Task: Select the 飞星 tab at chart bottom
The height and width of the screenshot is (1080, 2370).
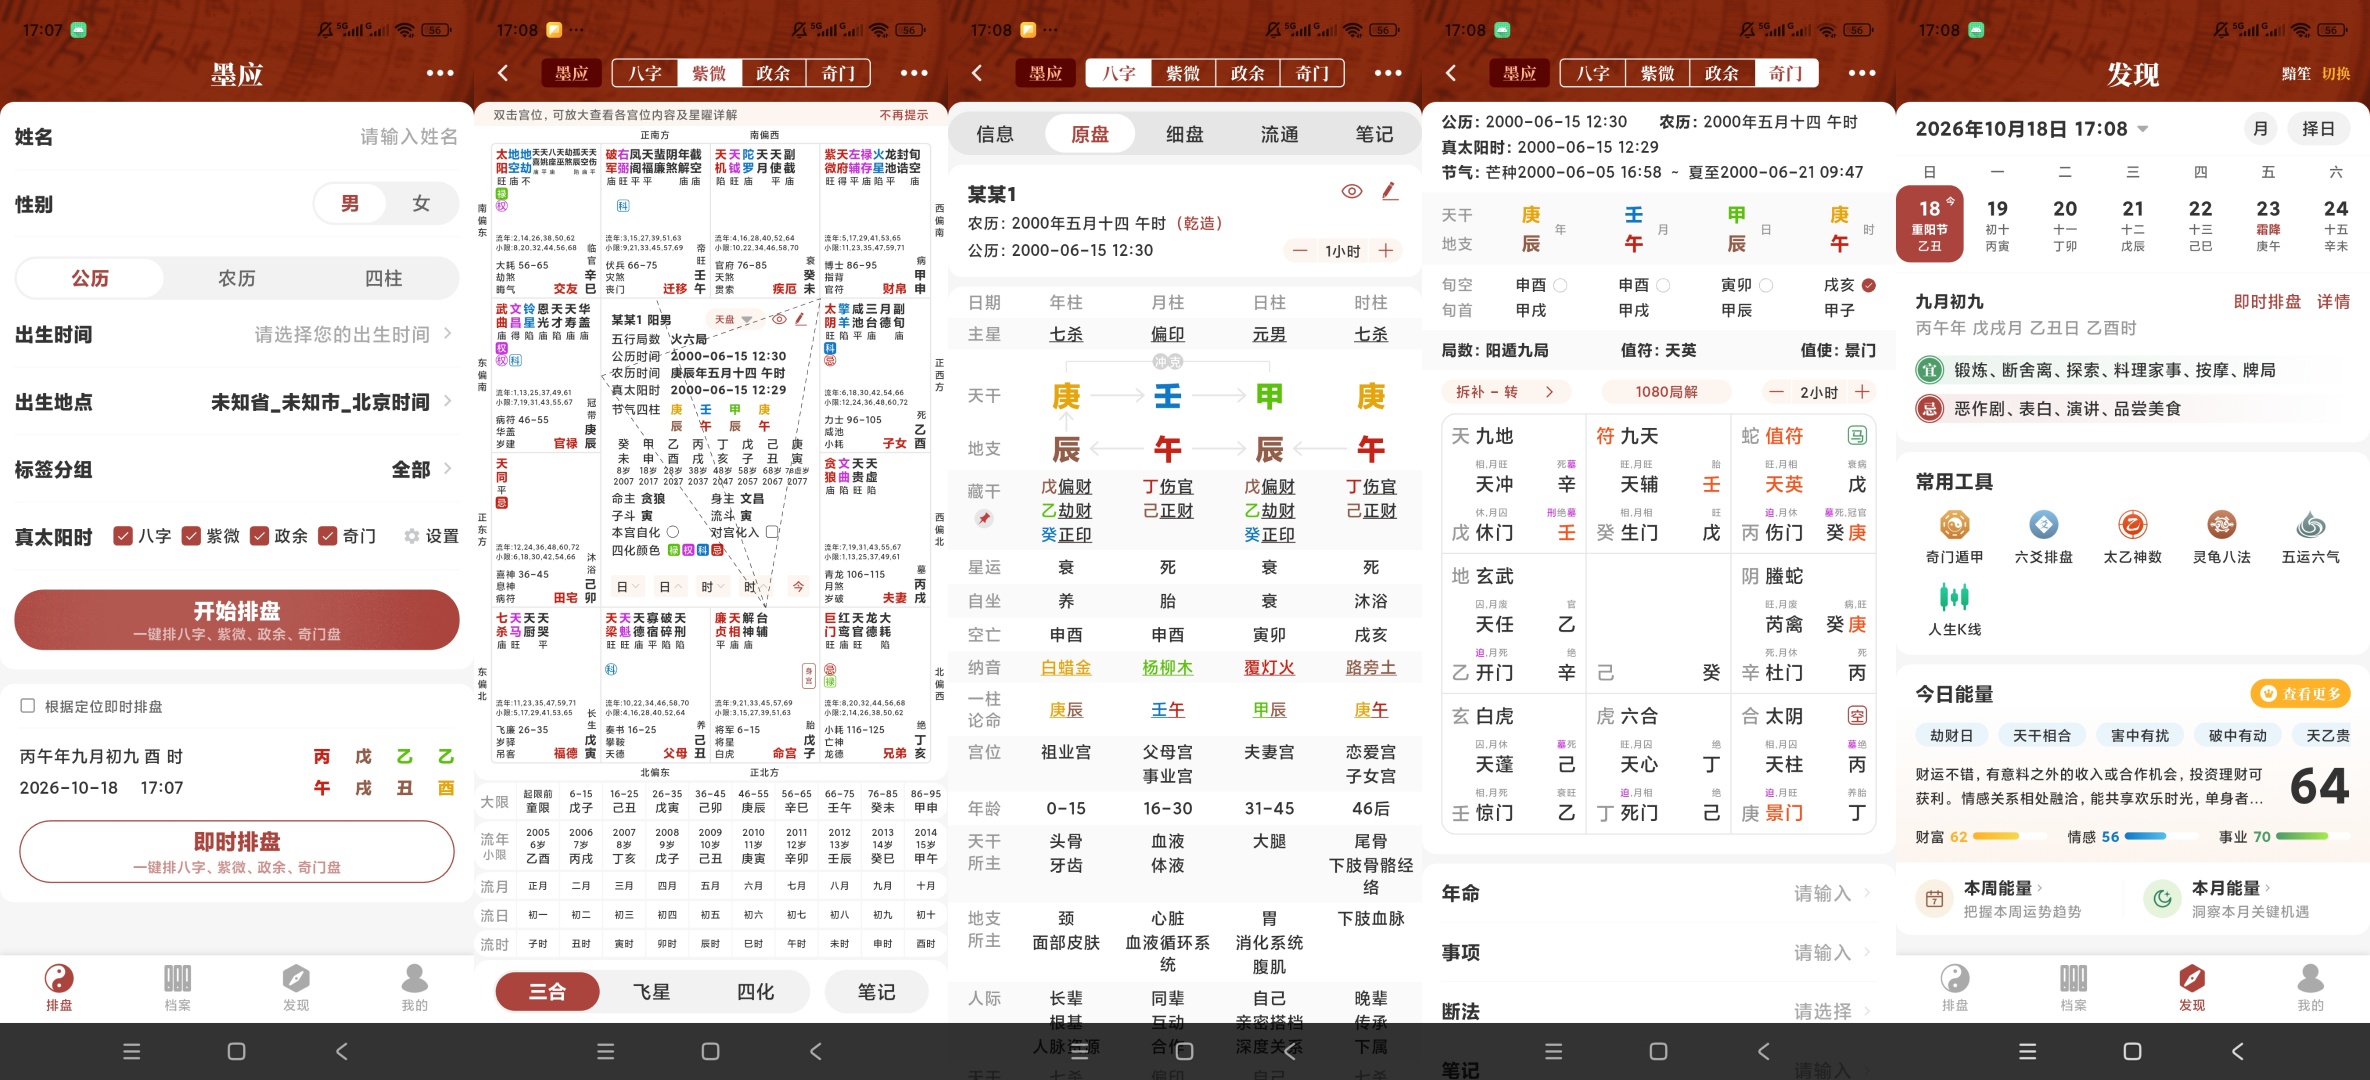Action: coord(651,992)
